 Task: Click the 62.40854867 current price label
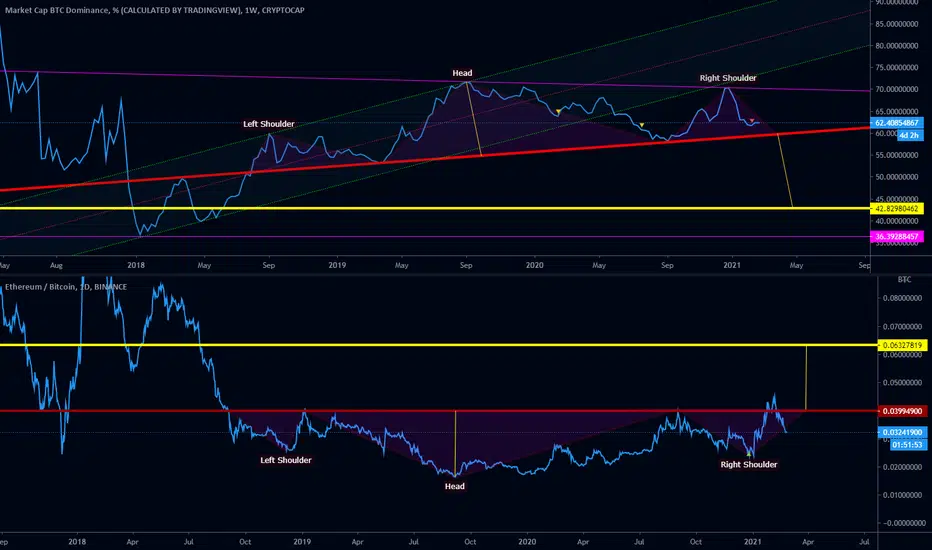(897, 123)
